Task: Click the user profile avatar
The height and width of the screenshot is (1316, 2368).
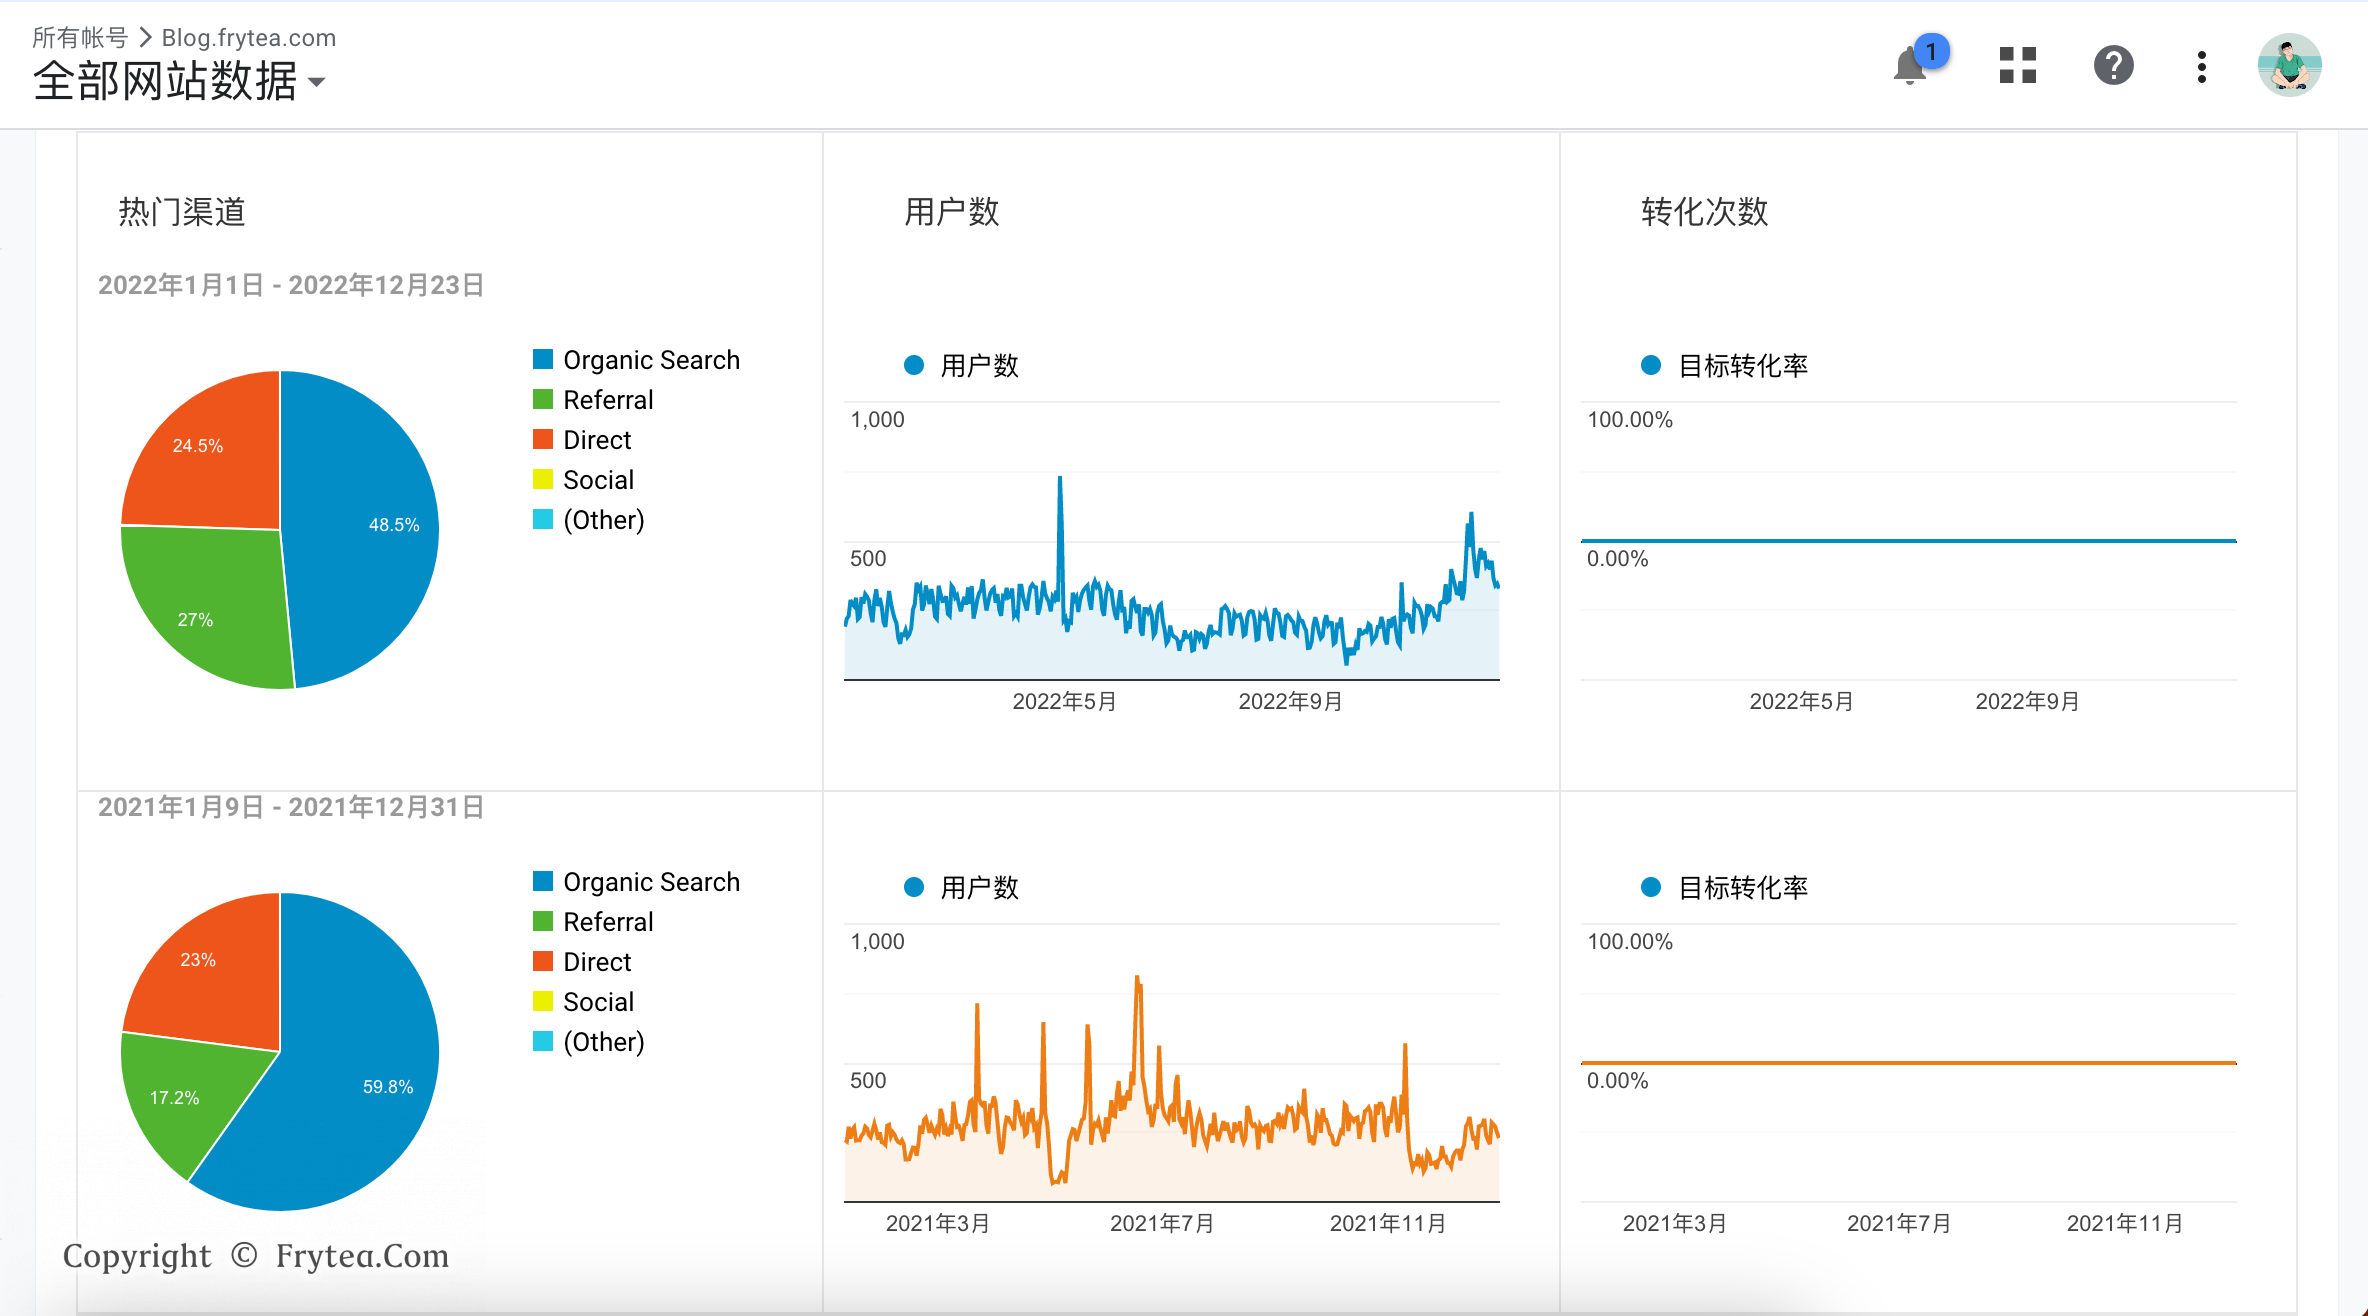Action: pos(2288,66)
